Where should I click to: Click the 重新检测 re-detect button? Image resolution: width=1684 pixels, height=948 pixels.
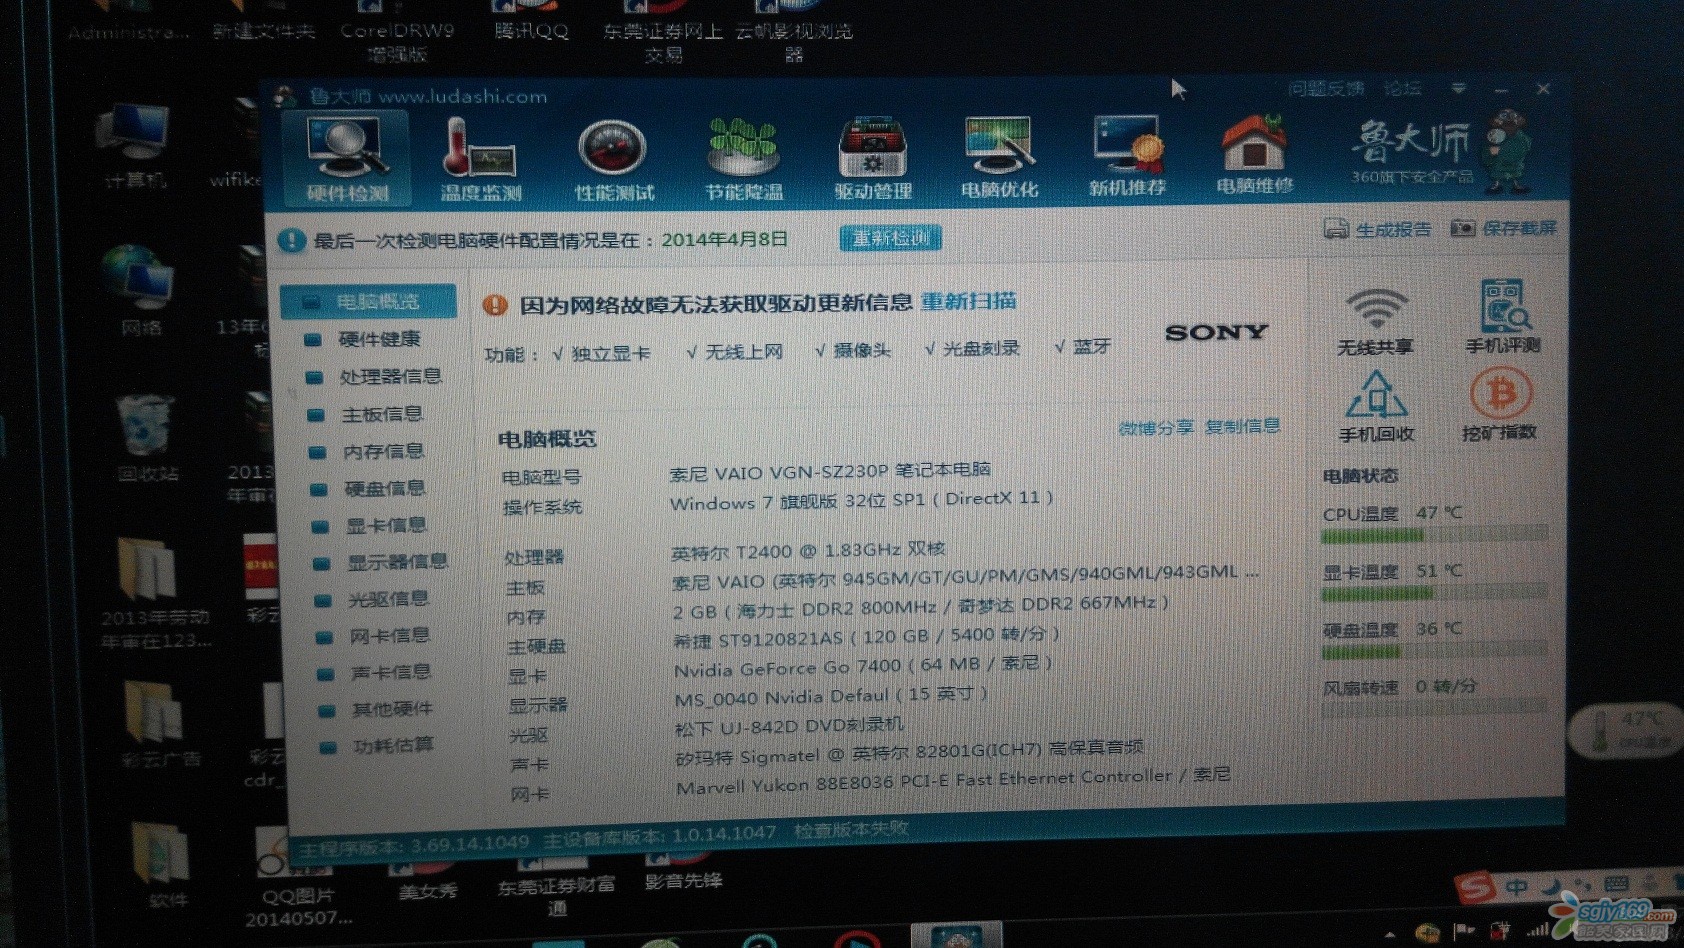click(890, 238)
